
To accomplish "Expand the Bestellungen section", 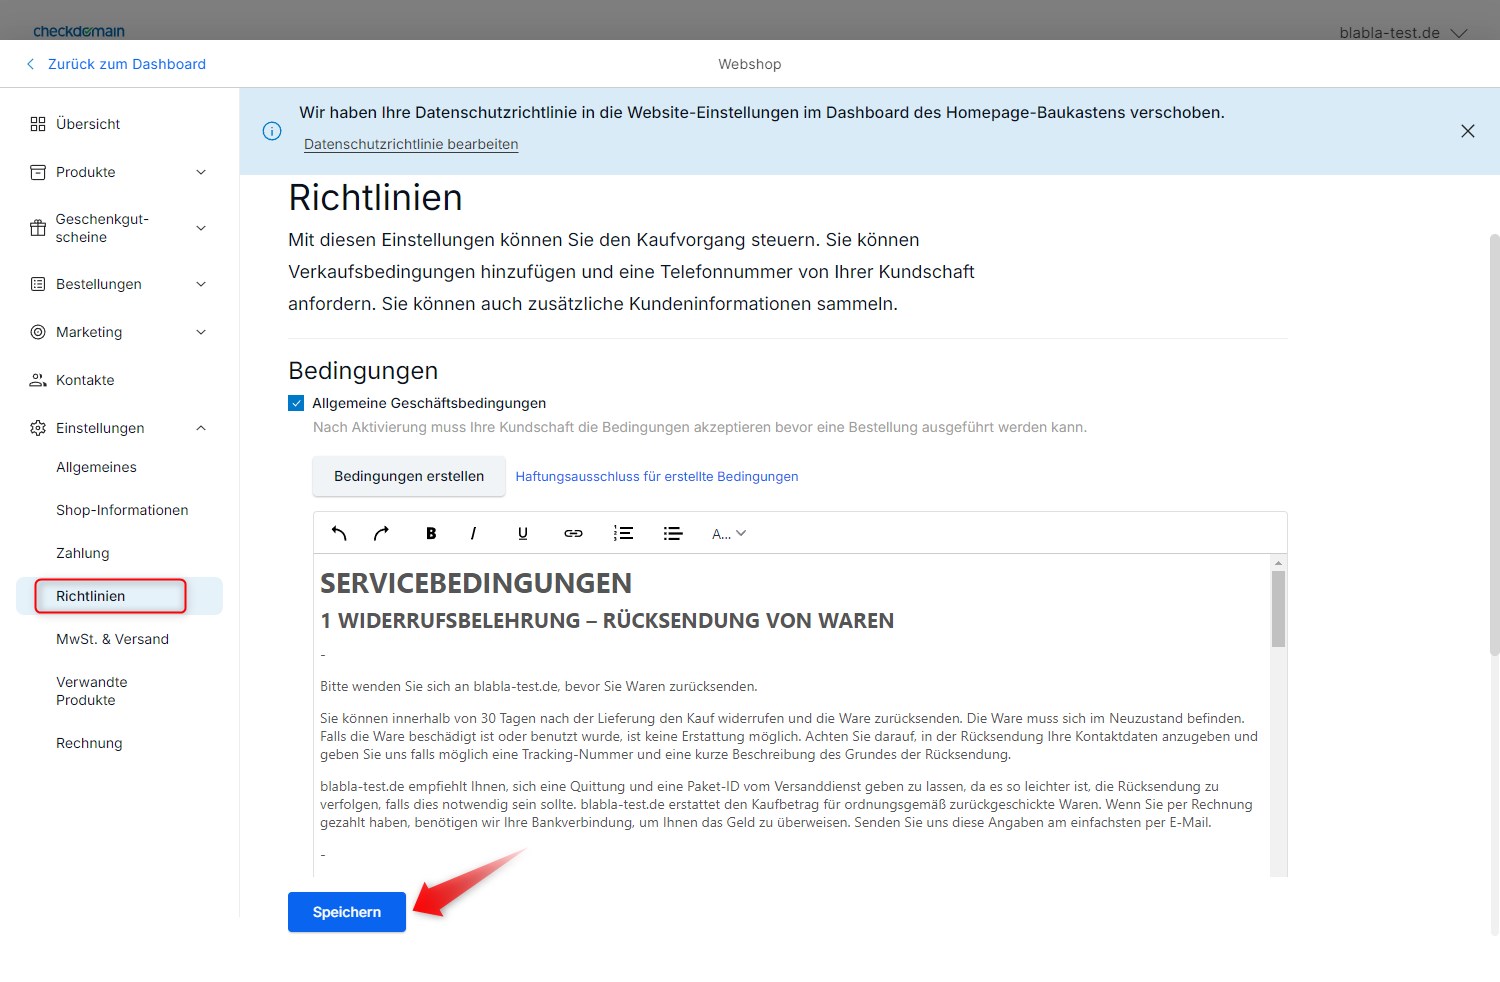I will (199, 283).
